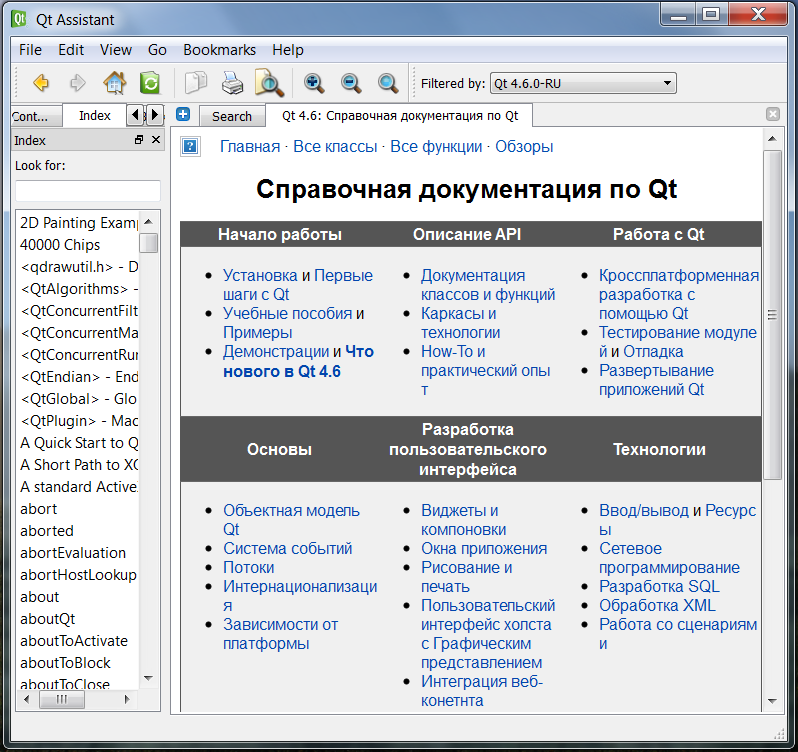Follow the Все классы link
Viewport: 798px width, 752px height.
(335, 147)
